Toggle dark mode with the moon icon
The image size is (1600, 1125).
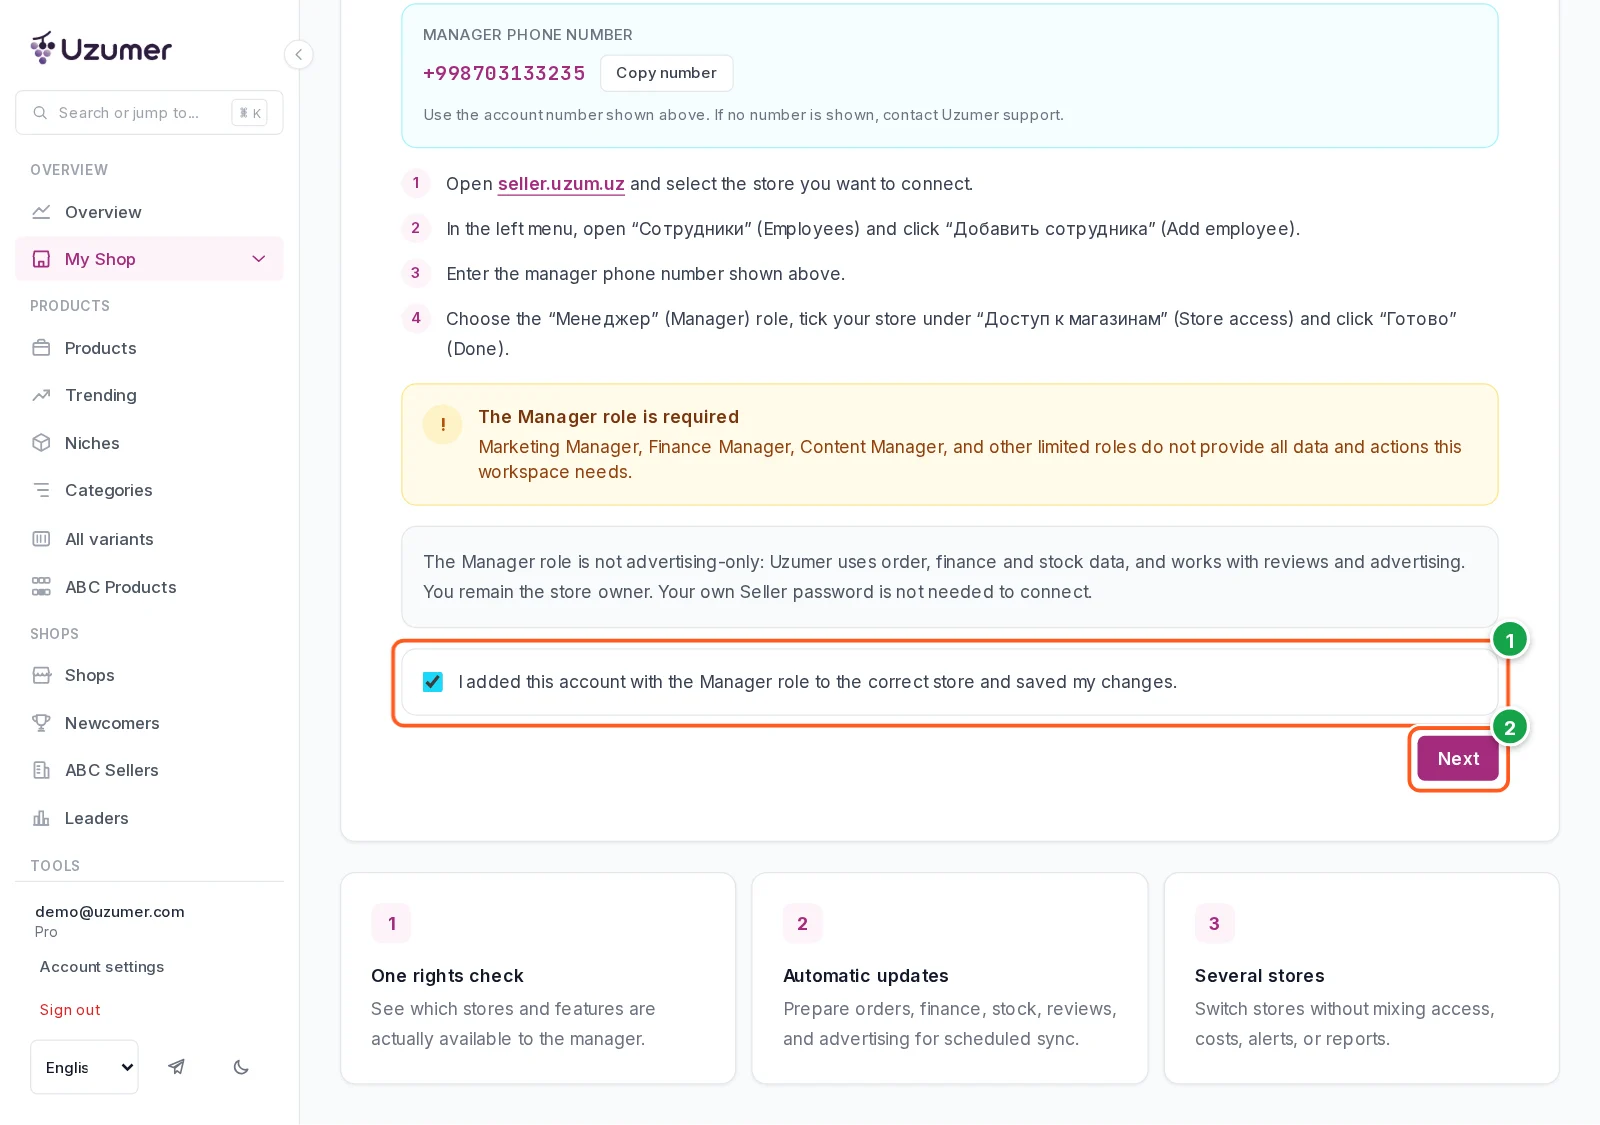coord(241,1067)
